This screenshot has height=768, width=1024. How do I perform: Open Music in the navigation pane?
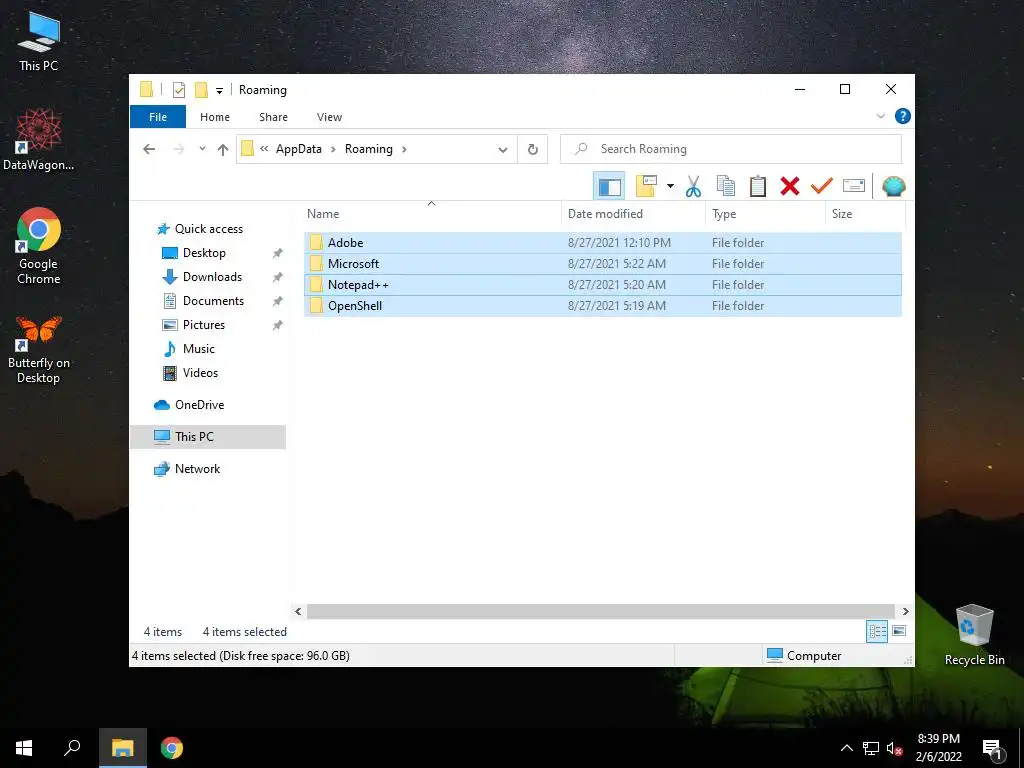(198, 349)
